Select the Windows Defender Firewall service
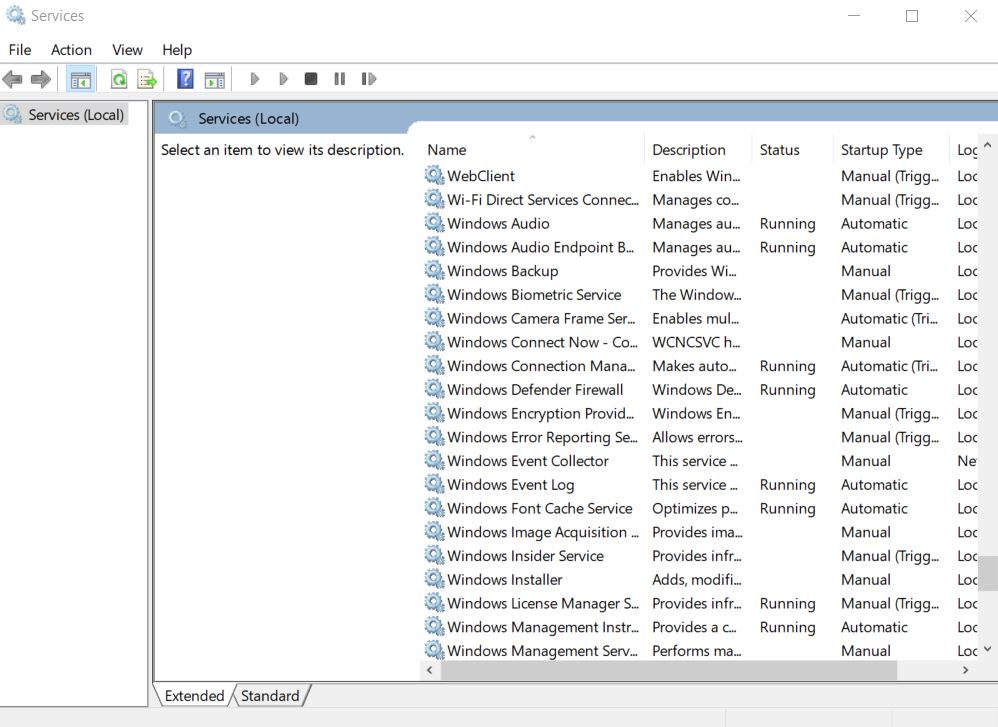Viewport: 998px width, 727px height. pos(535,390)
